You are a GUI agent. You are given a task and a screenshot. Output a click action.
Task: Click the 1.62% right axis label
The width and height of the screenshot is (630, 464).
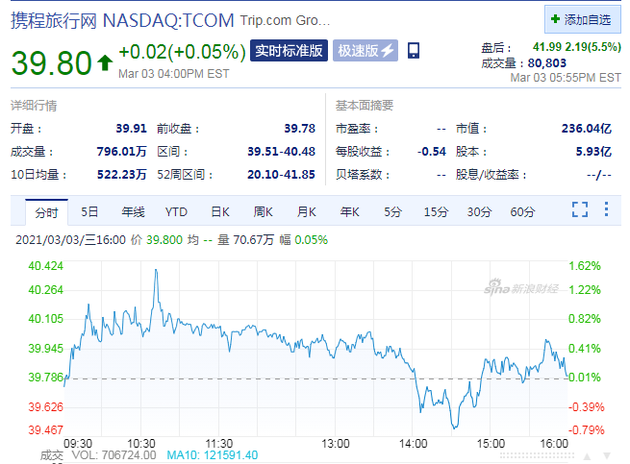coord(585,266)
